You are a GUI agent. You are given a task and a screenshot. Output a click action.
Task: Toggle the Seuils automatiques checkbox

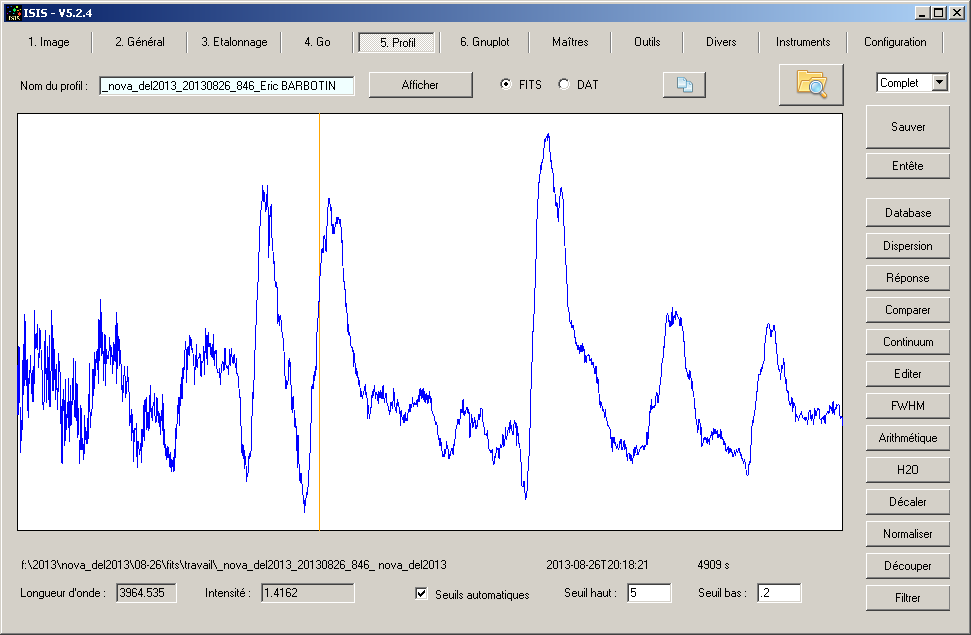click(x=421, y=594)
